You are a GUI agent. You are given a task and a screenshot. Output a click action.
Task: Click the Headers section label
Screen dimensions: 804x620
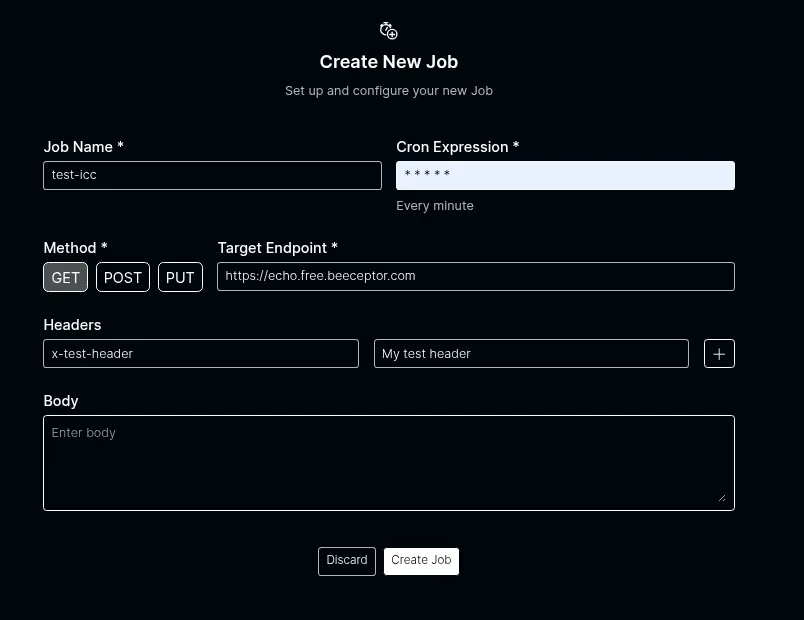pyautogui.click(x=72, y=325)
